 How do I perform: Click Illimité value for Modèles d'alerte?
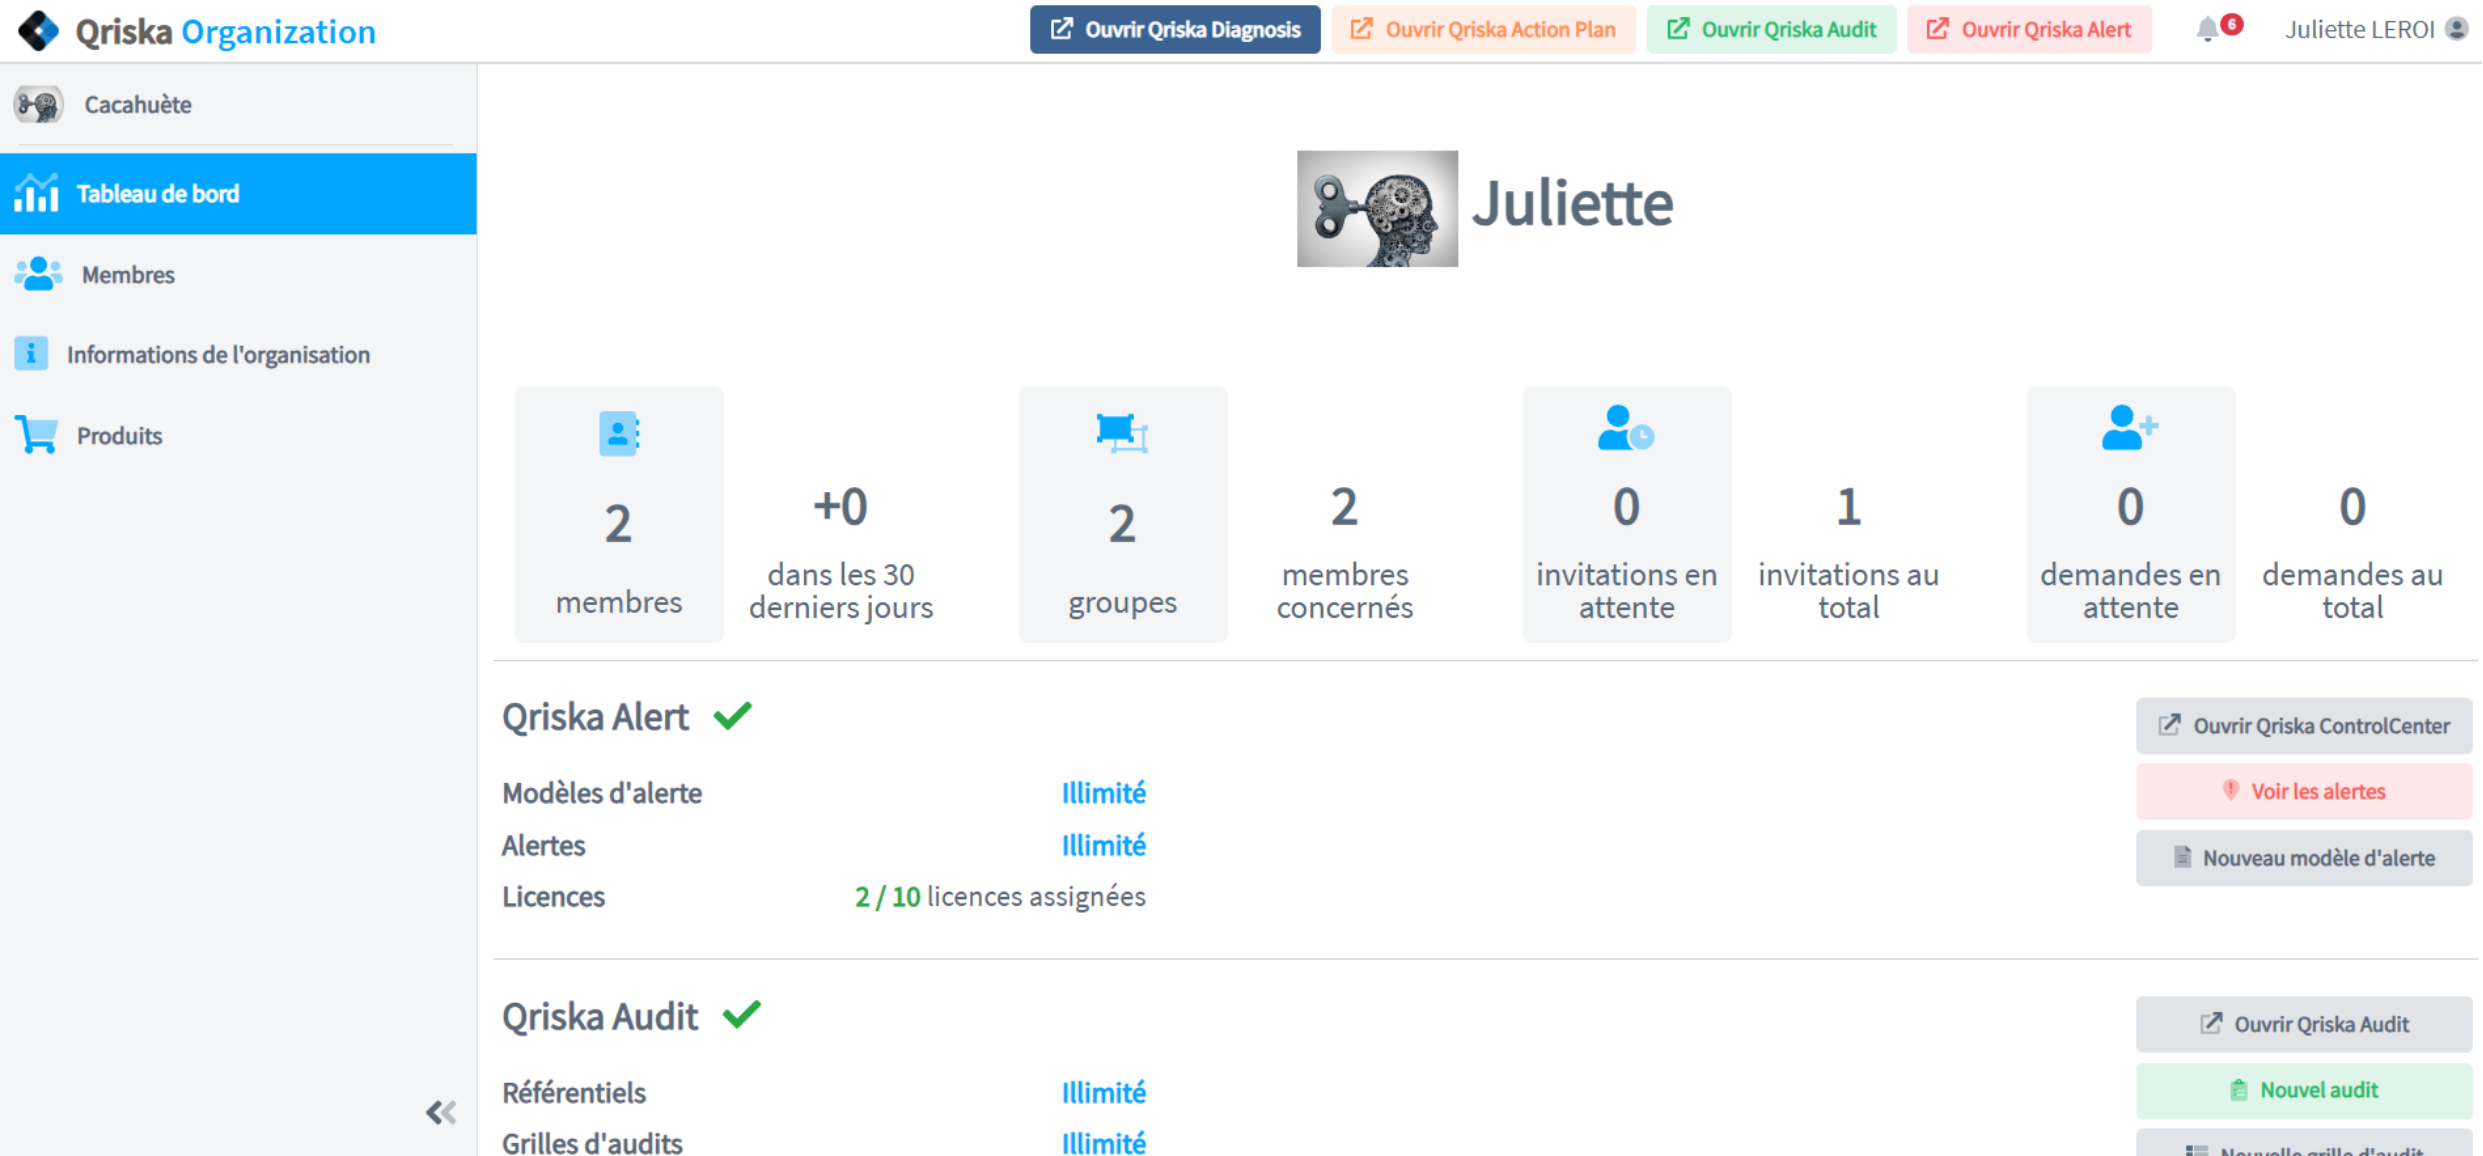coord(1103,793)
